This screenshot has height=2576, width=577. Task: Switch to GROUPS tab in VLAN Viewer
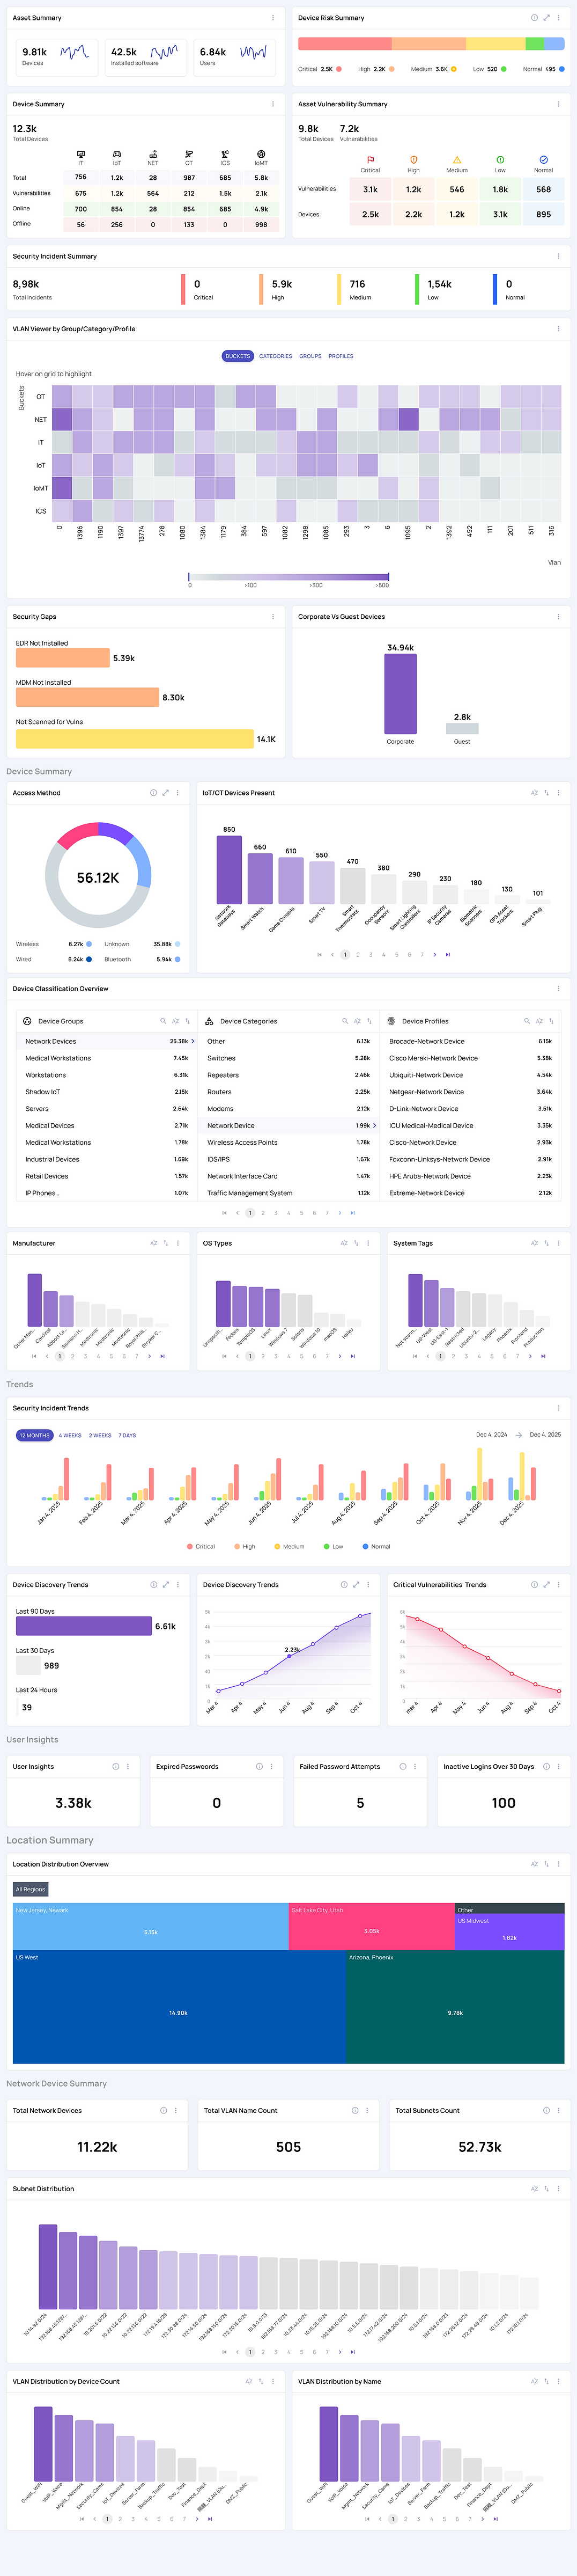[x=311, y=356]
